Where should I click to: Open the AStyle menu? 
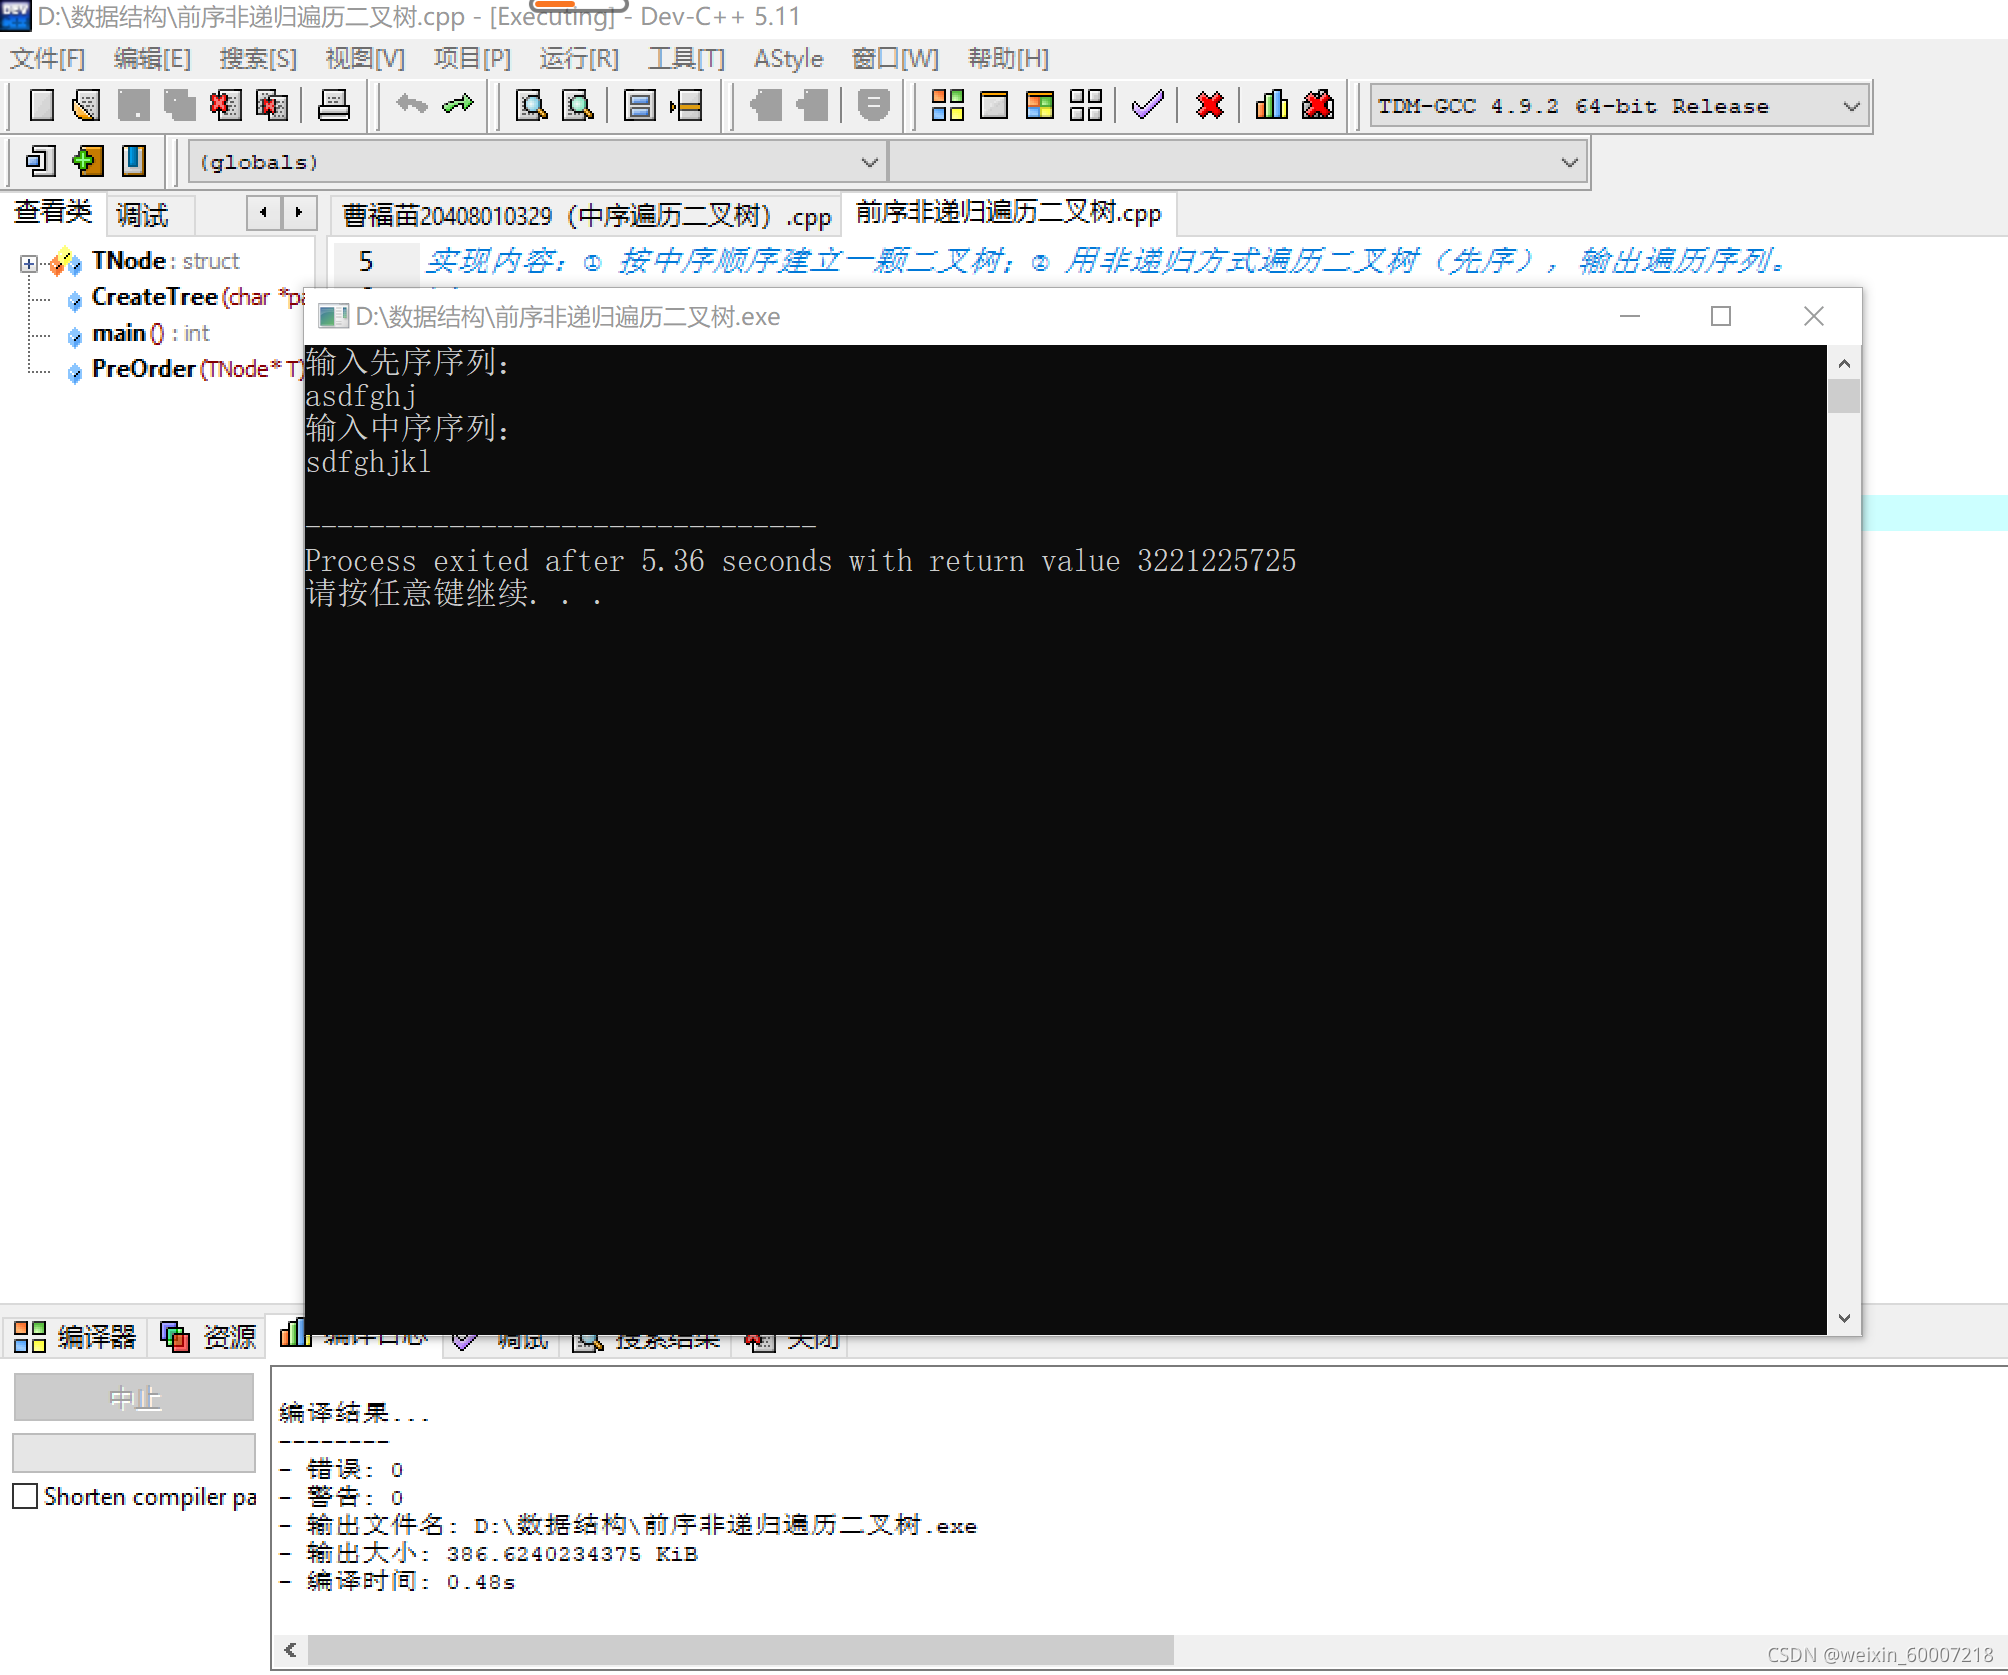(787, 58)
